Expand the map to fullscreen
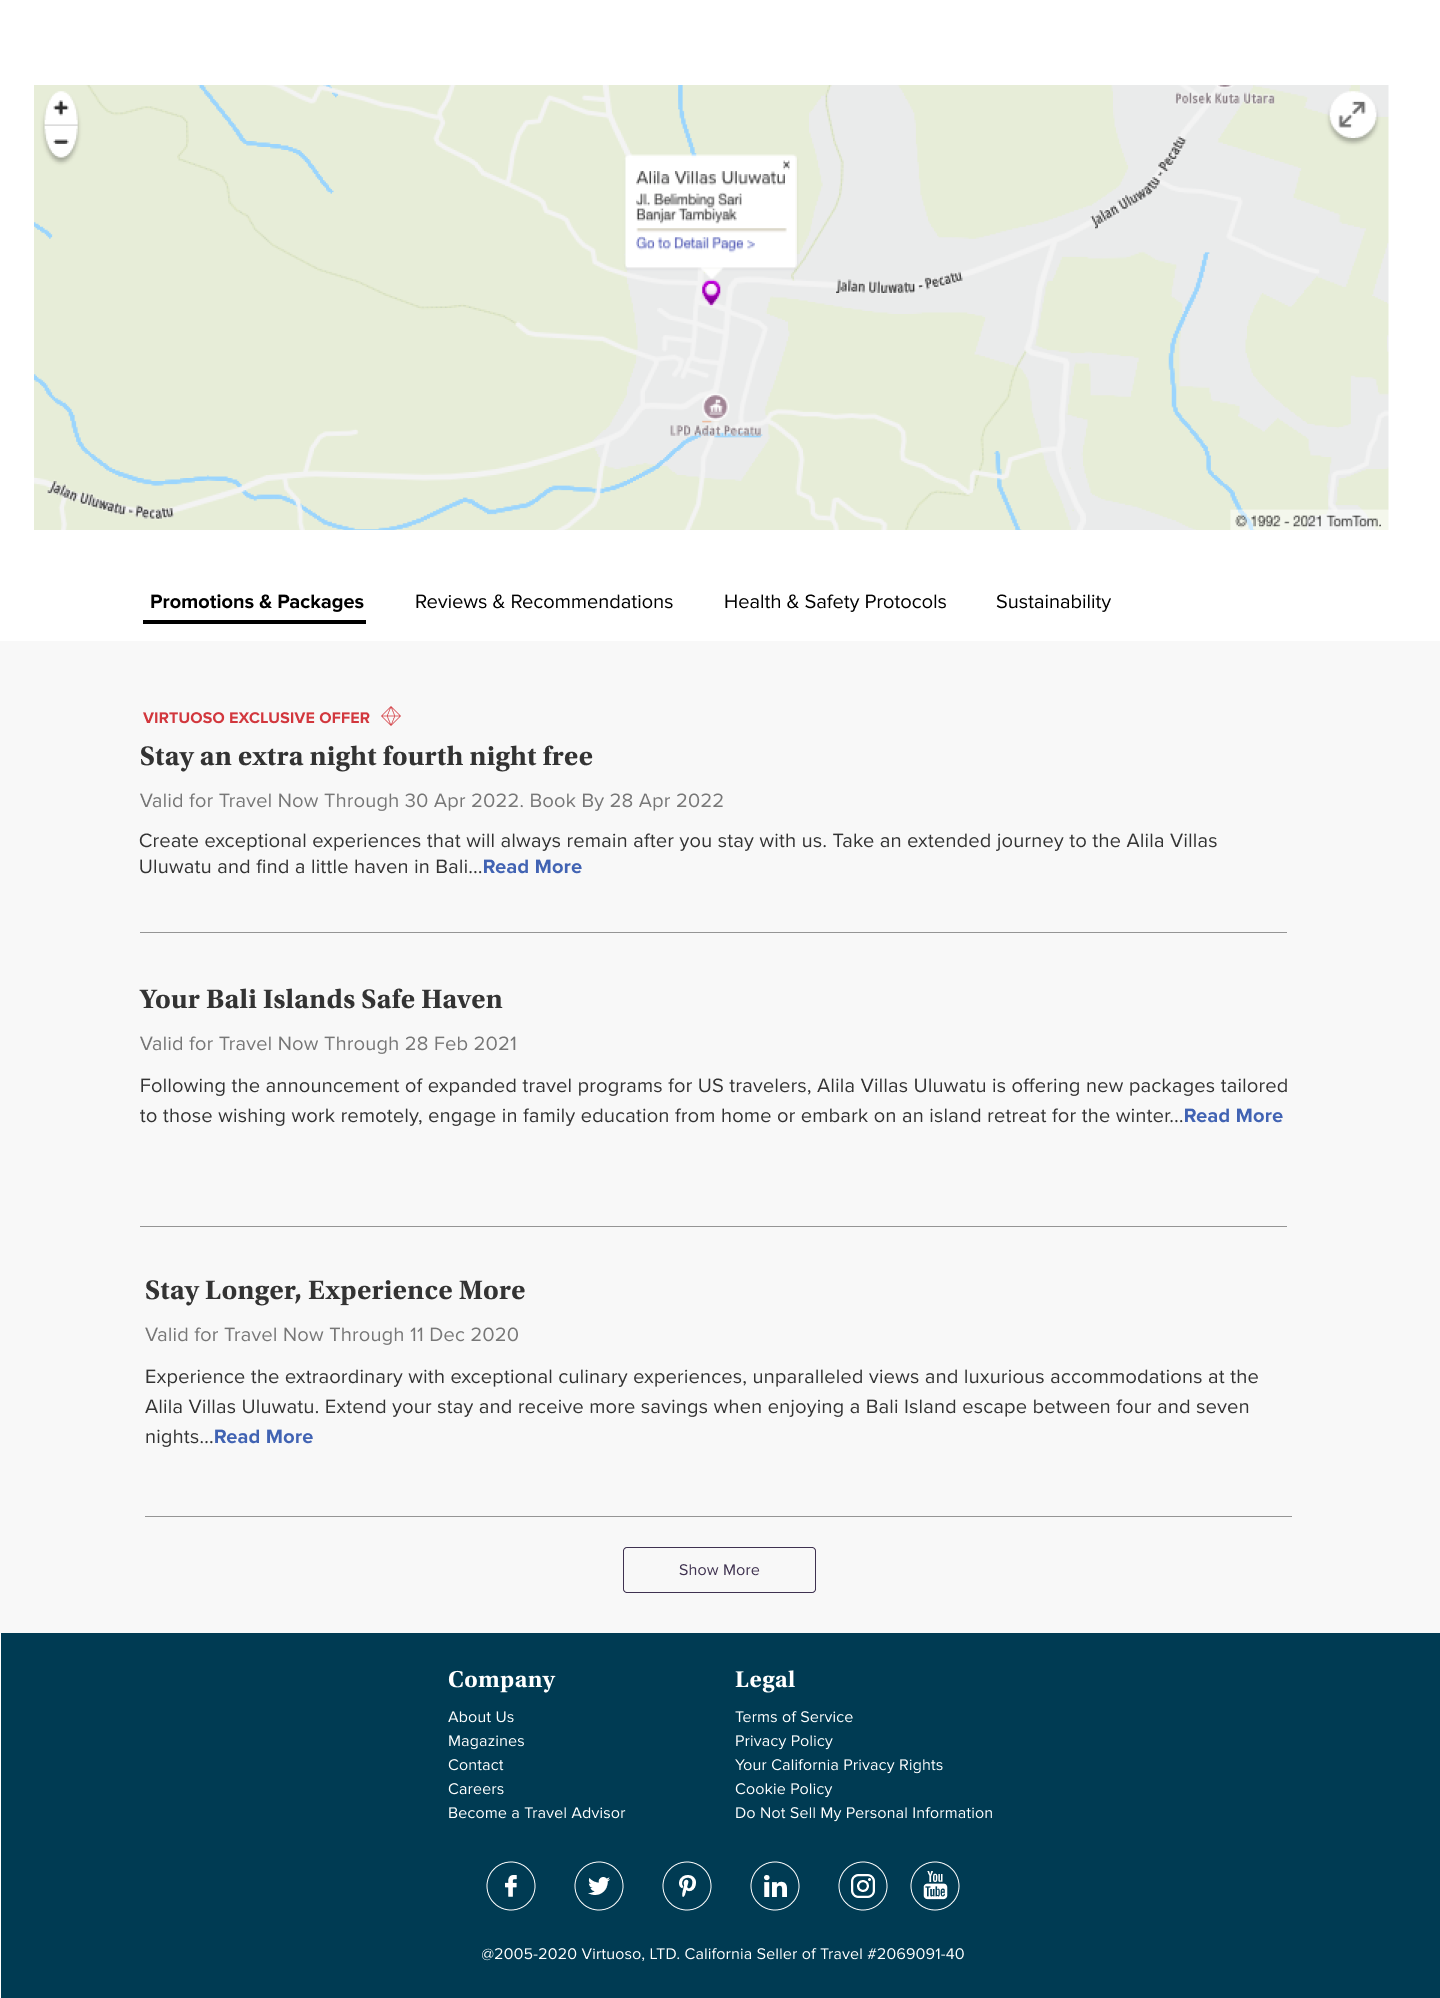This screenshot has width=1440, height=1998. click(x=1352, y=115)
